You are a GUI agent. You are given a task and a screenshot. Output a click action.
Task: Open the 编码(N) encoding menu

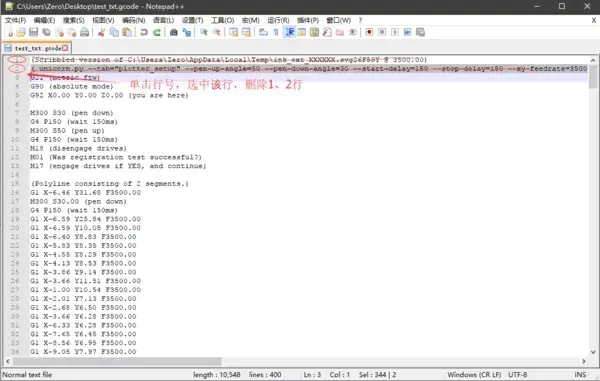pyautogui.click(x=134, y=20)
